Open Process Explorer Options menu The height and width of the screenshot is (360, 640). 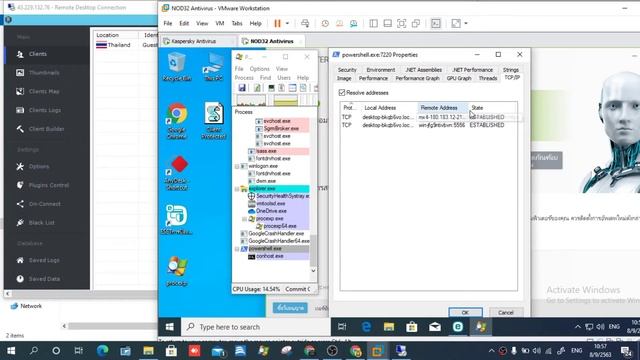tap(260, 69)
